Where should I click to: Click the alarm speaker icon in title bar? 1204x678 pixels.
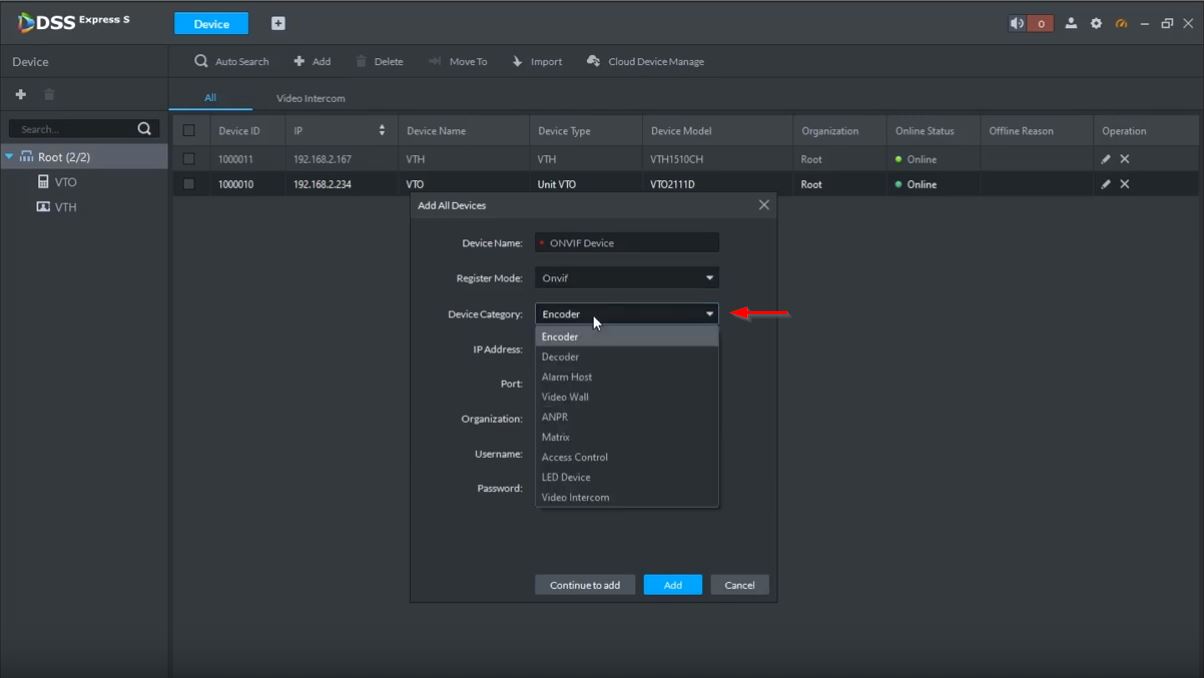click(x=1017, y=23)
